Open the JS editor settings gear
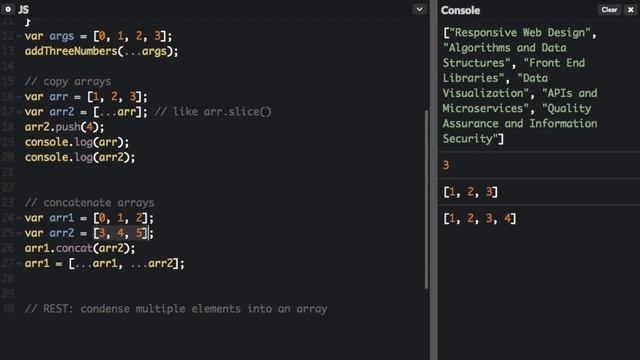The height and width of the screenshot is (360, 640). pos(8,9)
